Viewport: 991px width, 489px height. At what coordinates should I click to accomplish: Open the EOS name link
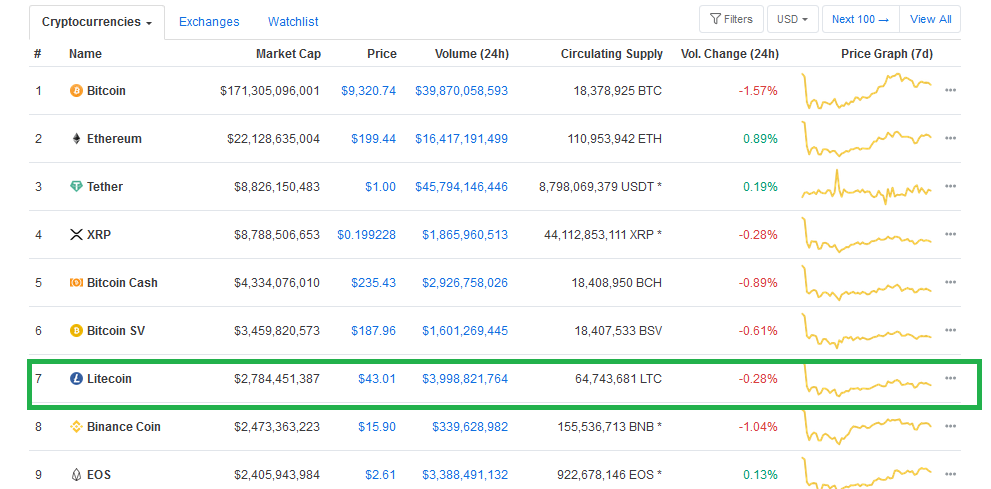click(x=99, y=475)
